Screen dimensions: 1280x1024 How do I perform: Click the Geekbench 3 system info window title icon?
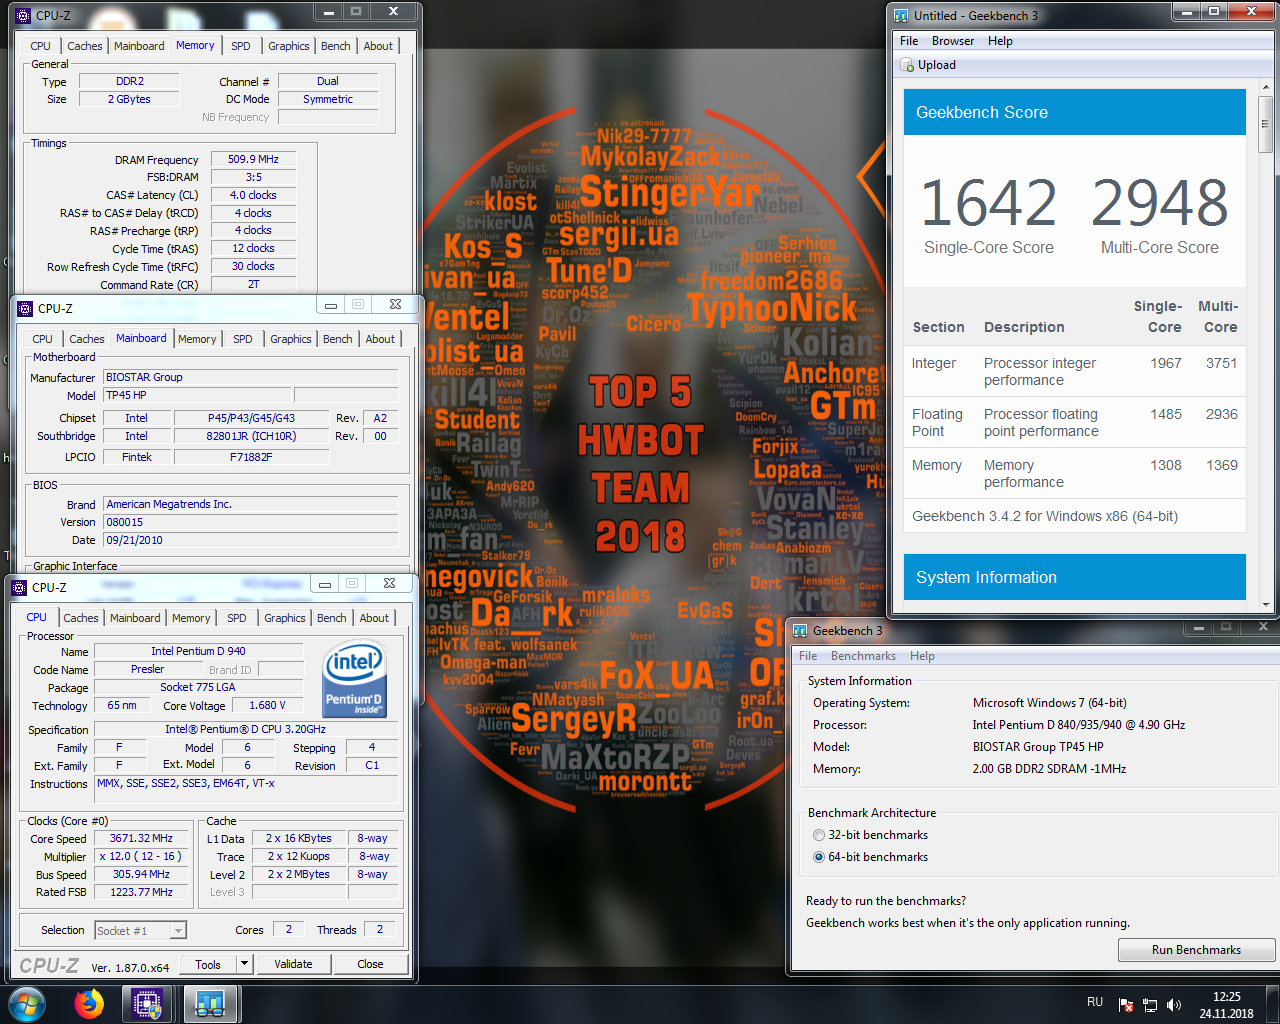click(800, 630)
